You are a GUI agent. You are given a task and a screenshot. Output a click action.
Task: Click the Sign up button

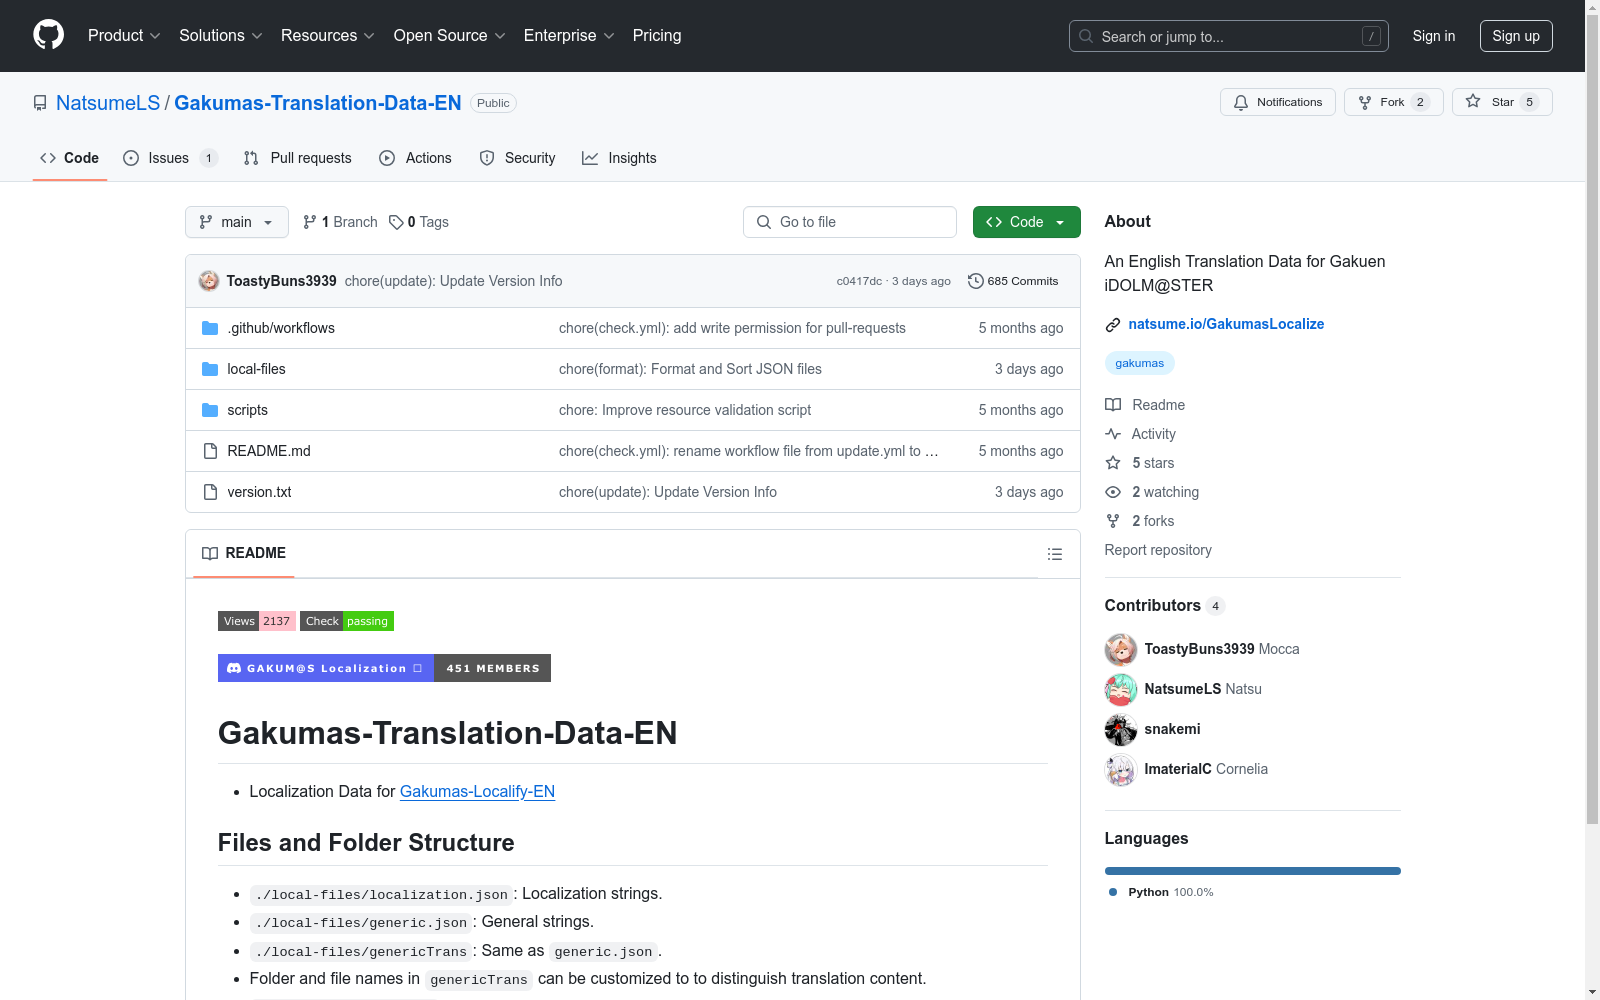click(1516, 36)
